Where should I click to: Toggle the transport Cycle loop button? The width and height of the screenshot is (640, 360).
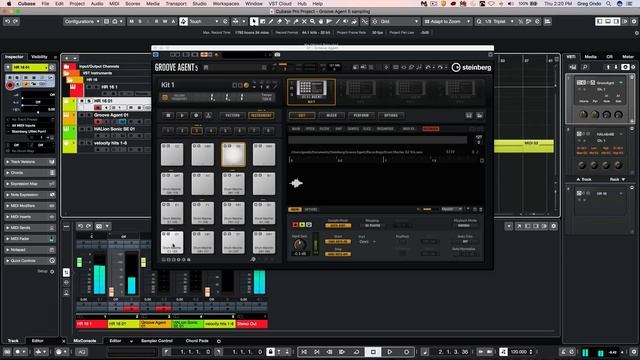[x=356, y=351]
